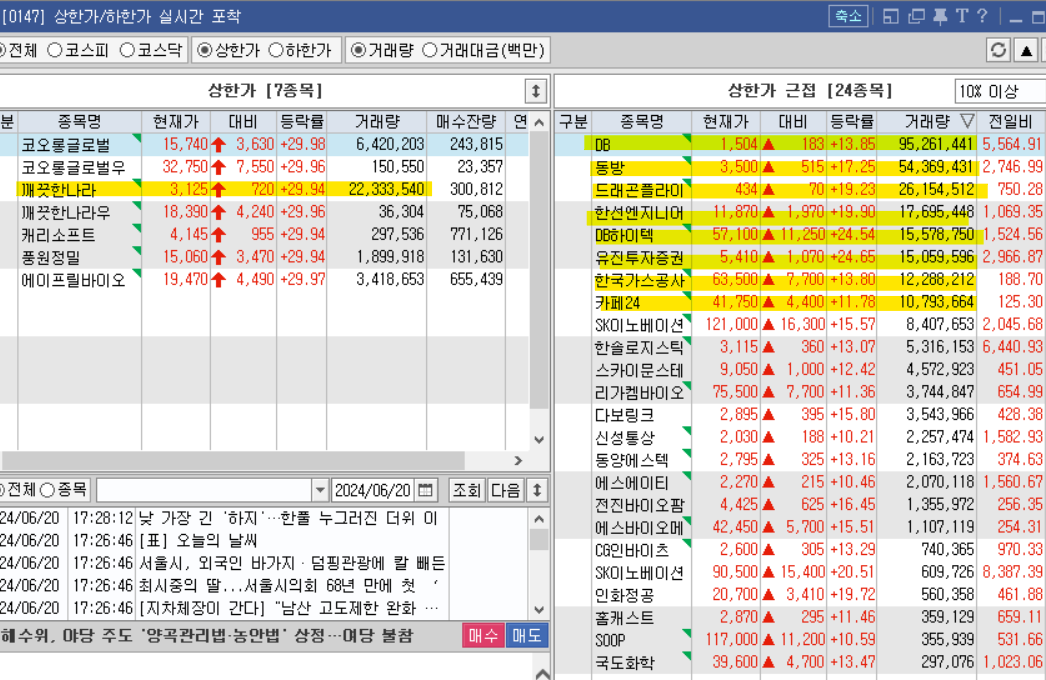The image size is (1046, 680).
Task: Click the bottom collapse up-chevron below news panel
Action: pos(542,673)
